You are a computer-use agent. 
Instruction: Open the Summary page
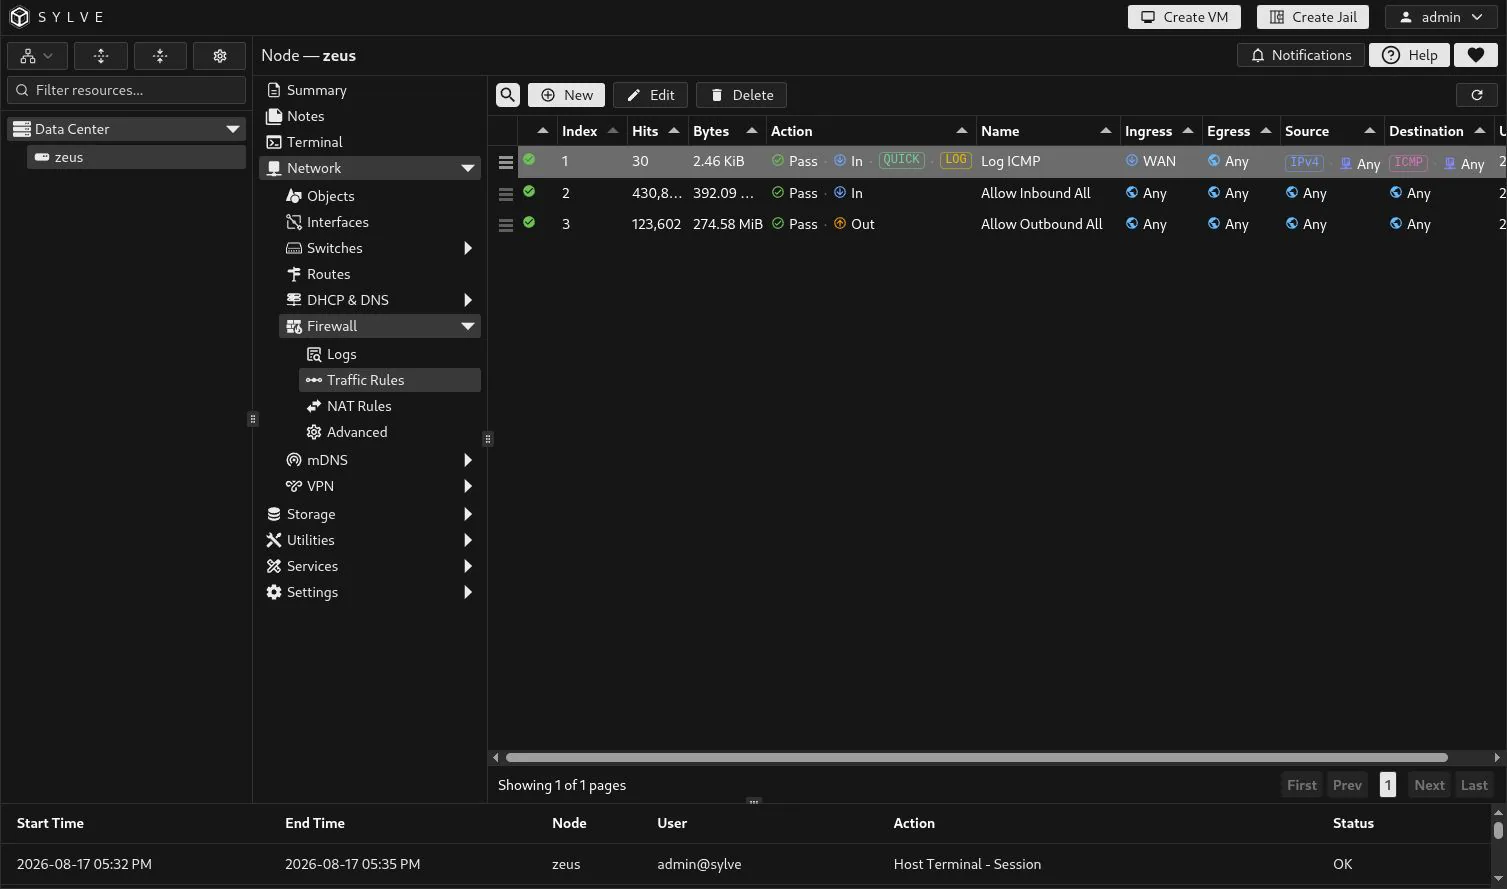(316, 90)
